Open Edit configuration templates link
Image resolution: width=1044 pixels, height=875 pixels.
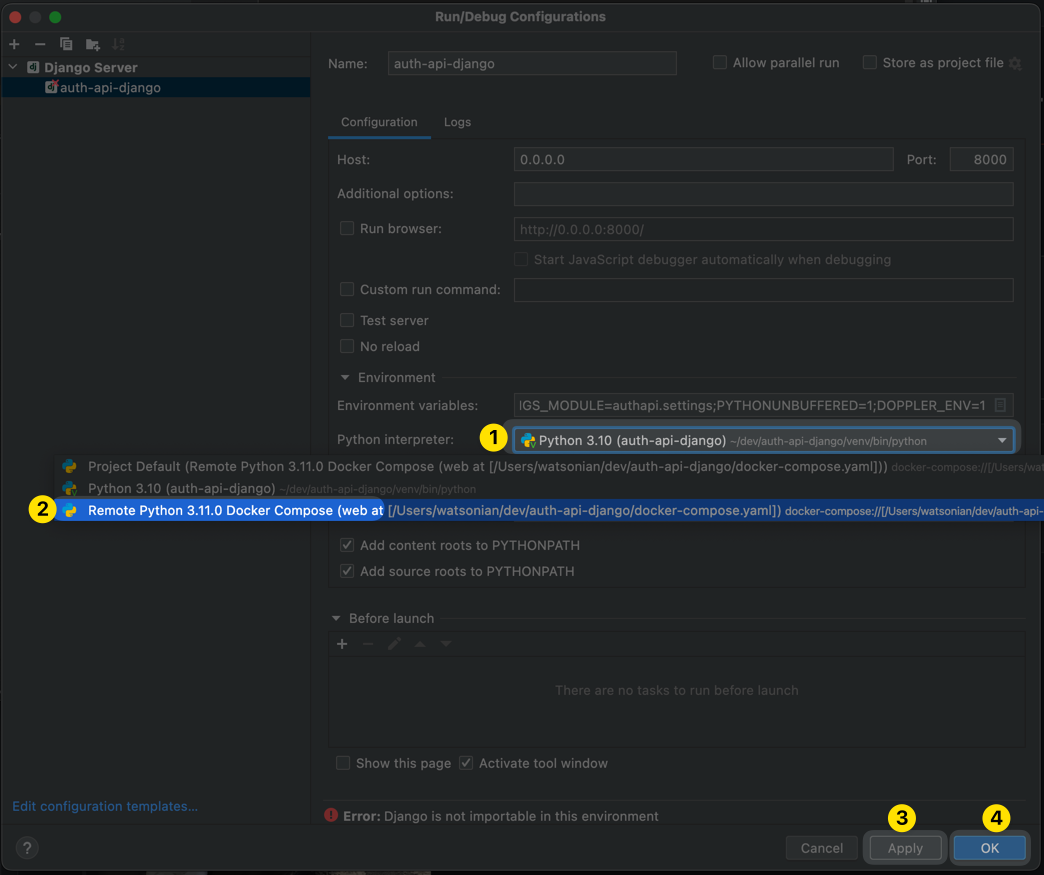point(105,806)
